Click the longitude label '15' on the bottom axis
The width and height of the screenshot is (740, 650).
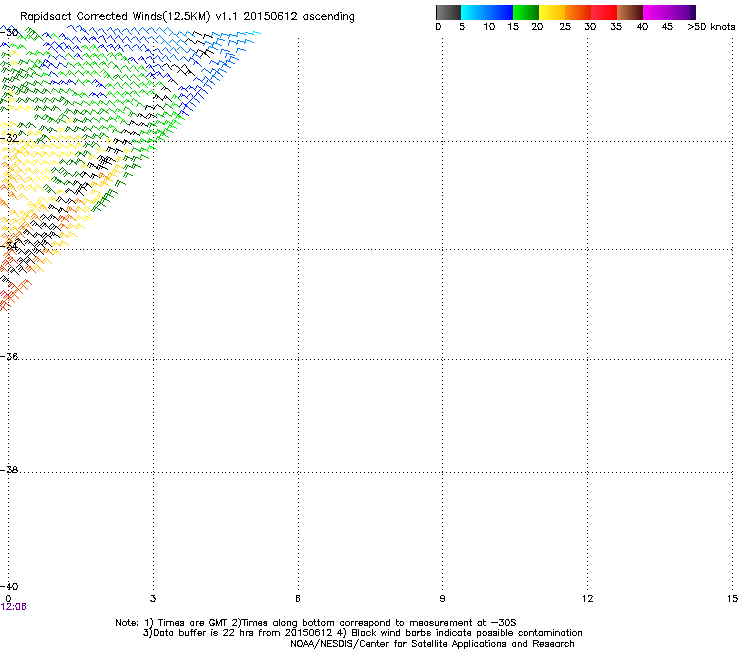pos(732,599)
